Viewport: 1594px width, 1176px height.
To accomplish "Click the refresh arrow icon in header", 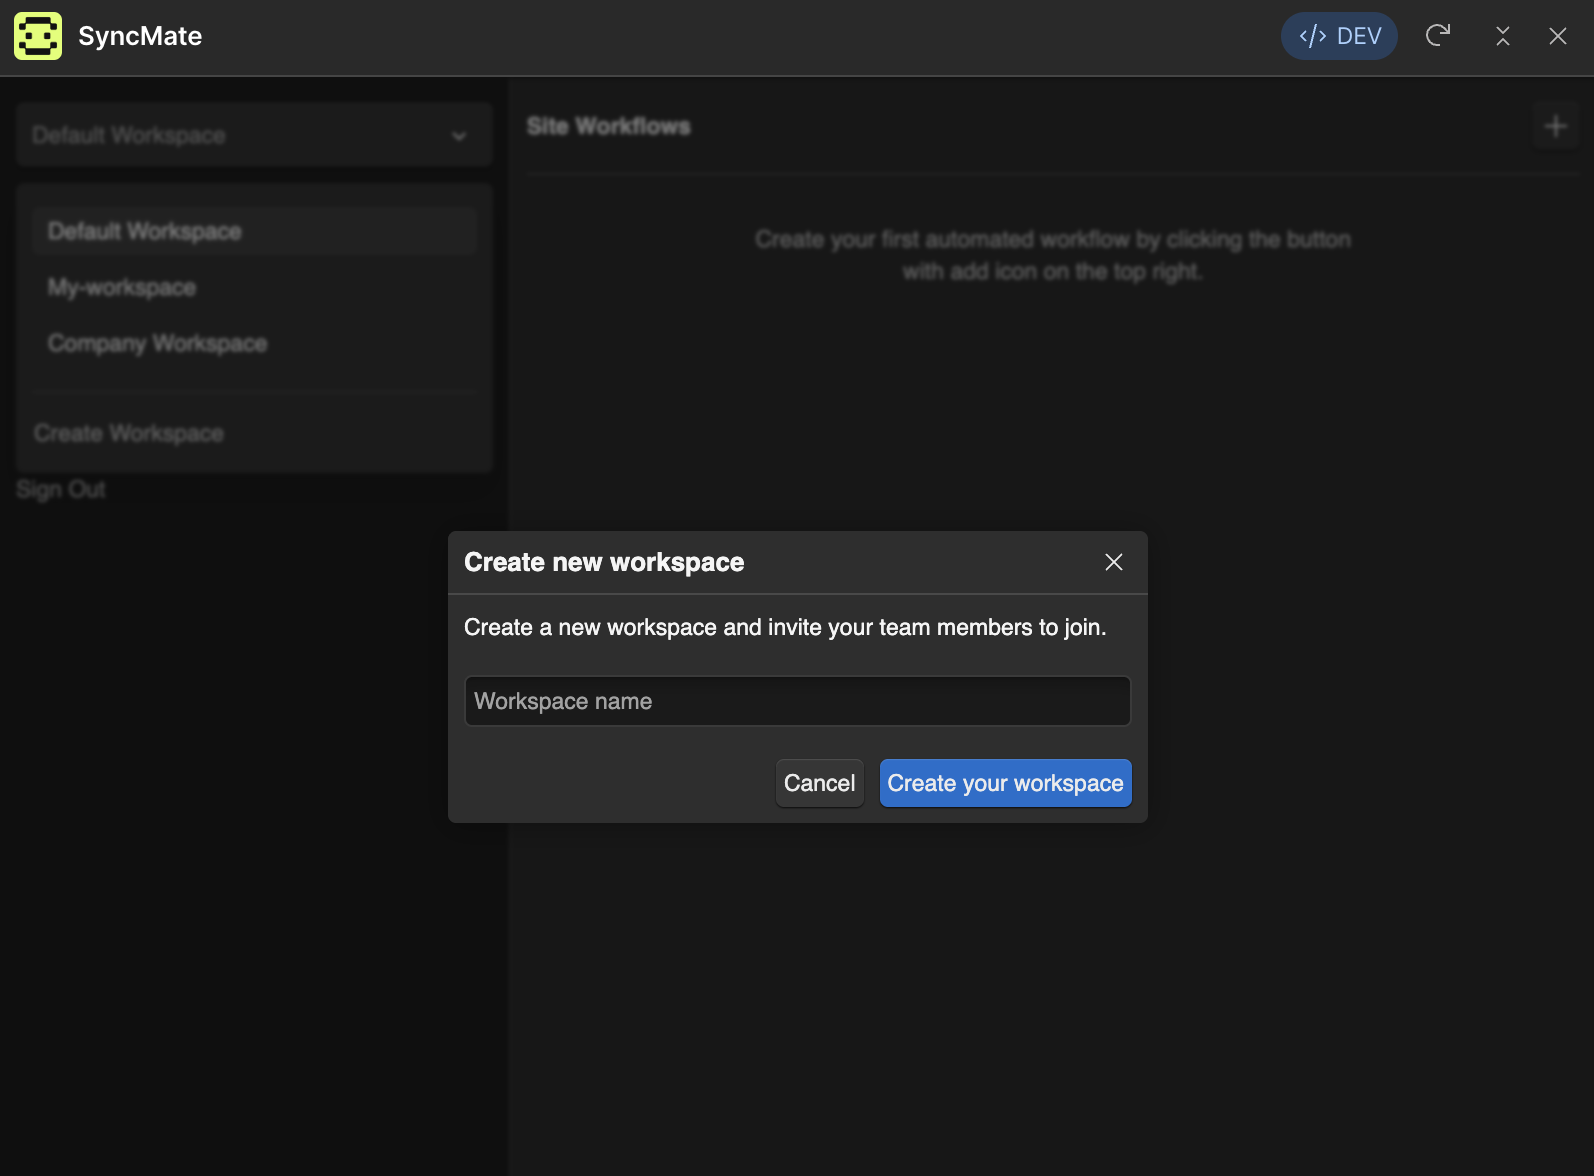I will coord(1438,36).
